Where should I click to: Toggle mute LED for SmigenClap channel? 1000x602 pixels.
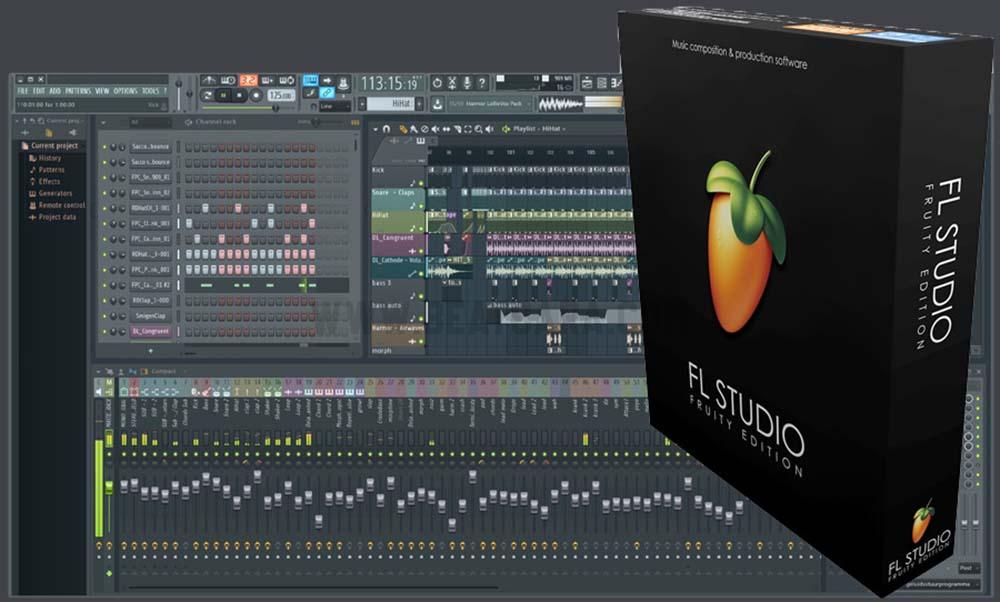tap(104, 316)
